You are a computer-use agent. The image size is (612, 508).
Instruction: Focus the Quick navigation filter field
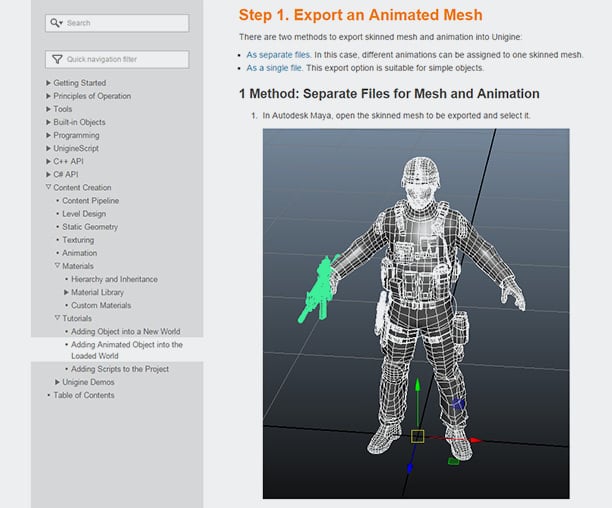[x=117, y=59]
